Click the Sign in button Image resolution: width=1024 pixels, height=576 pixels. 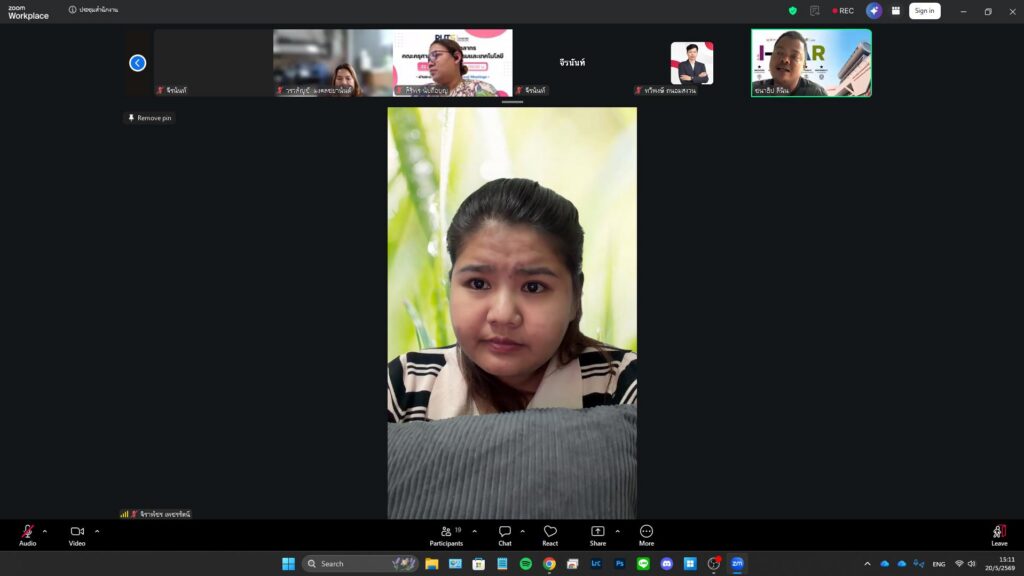click(925, 10)
